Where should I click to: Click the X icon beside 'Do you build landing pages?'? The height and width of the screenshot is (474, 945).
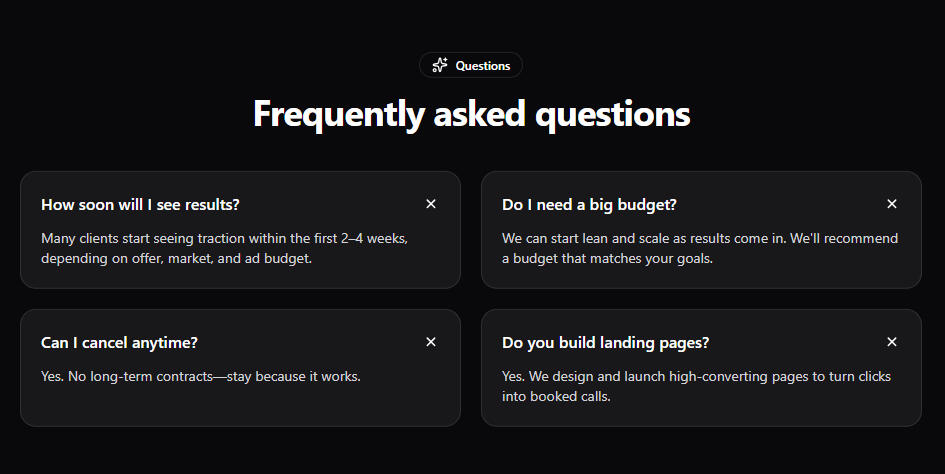pos(892,342)
